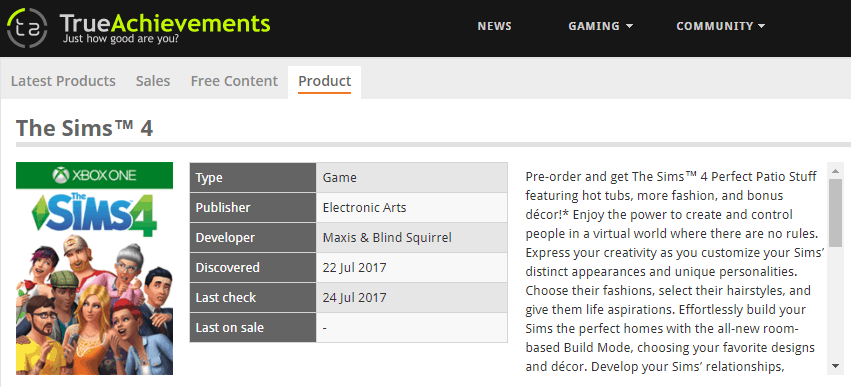Expand the Gaming dropdown menu
The height and width of the screenshot is (387, 851).
pos(600,26)
